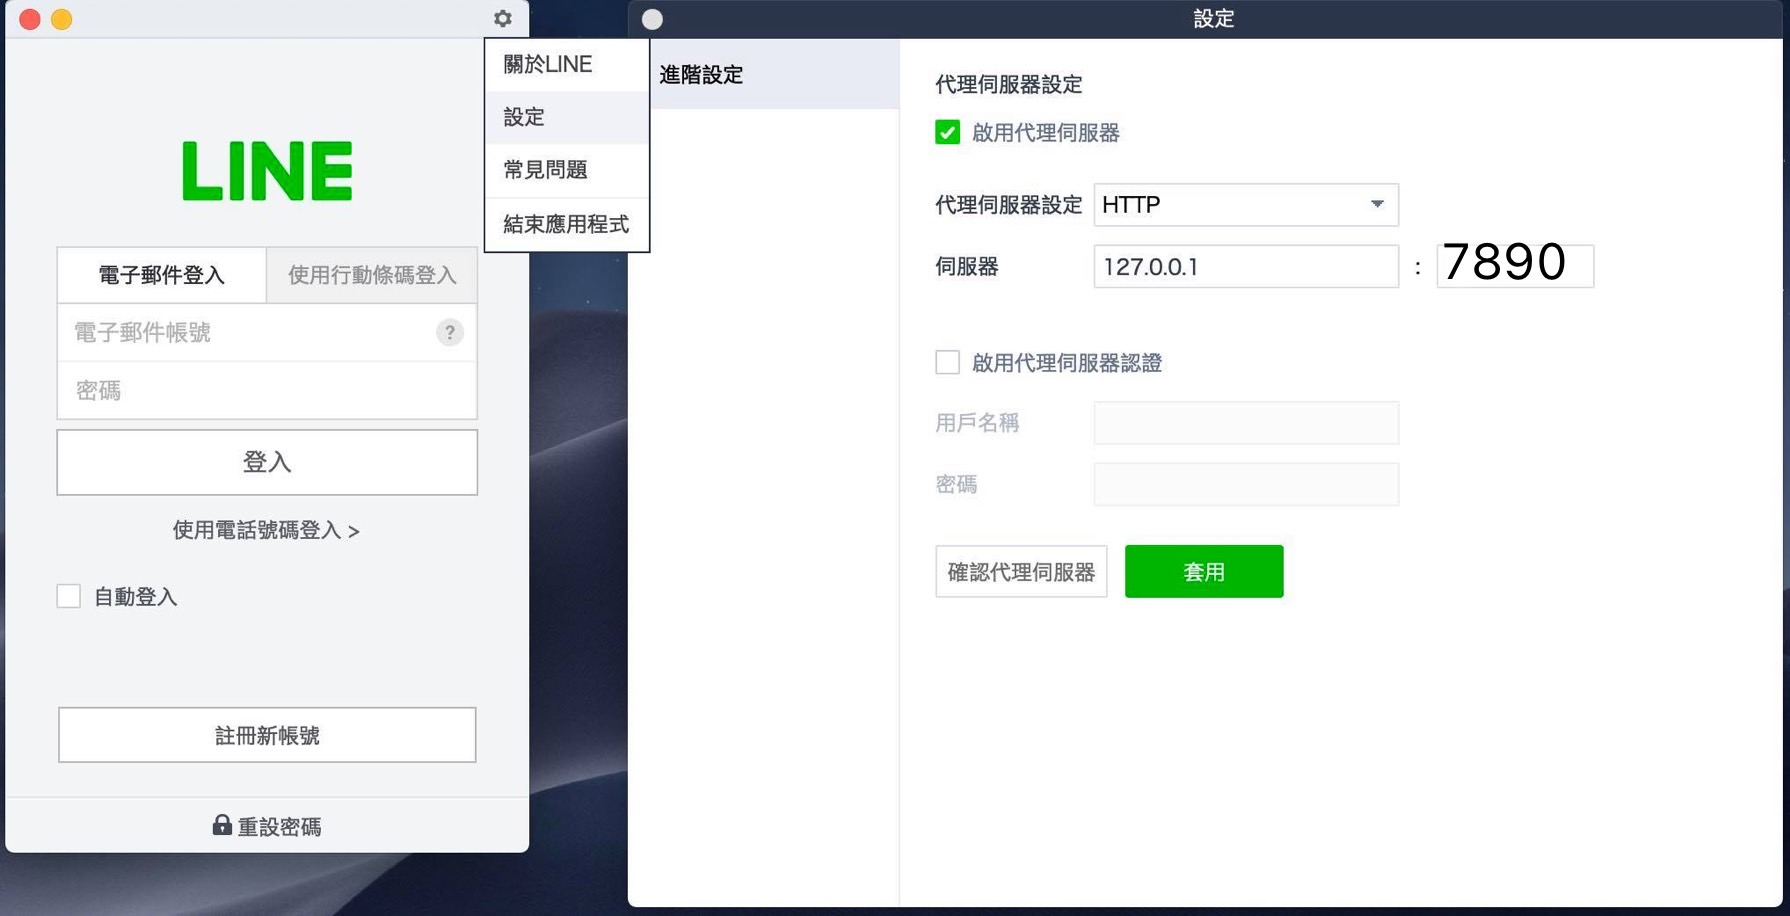
Task: Click the 伺服器 label text
Action: click(967, 267)
